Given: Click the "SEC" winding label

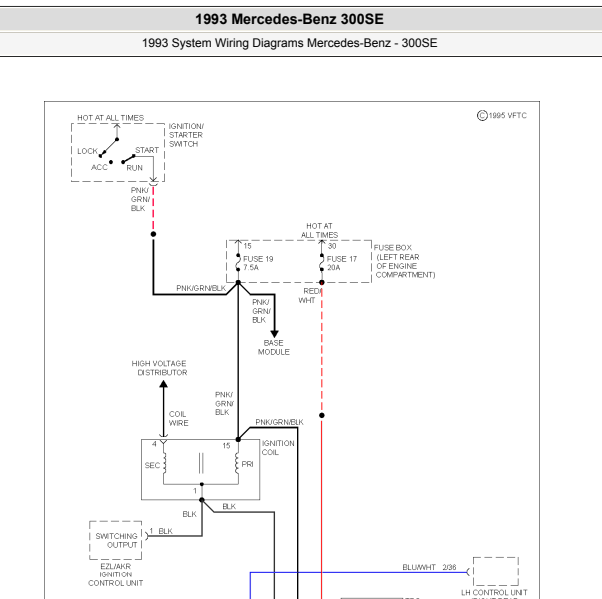Looking at the screenshot, I should (x=152, y=465).
